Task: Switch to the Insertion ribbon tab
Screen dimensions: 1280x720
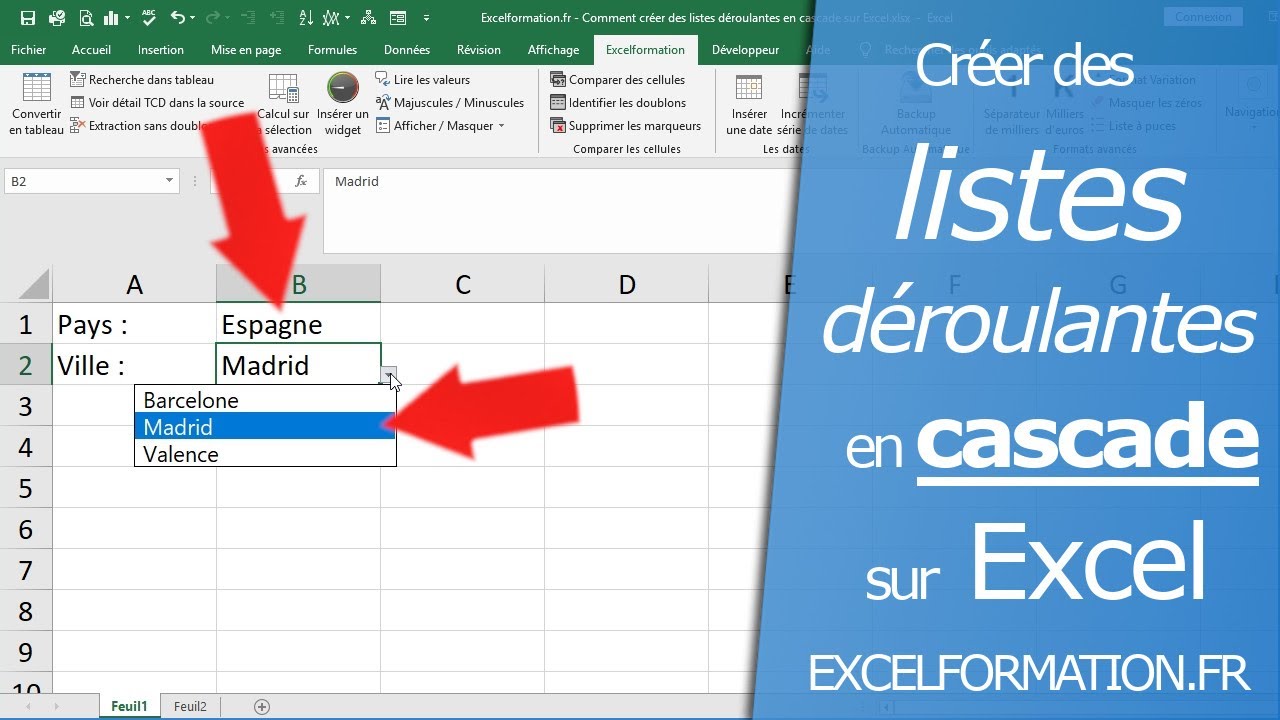Action: pos(160,50)
